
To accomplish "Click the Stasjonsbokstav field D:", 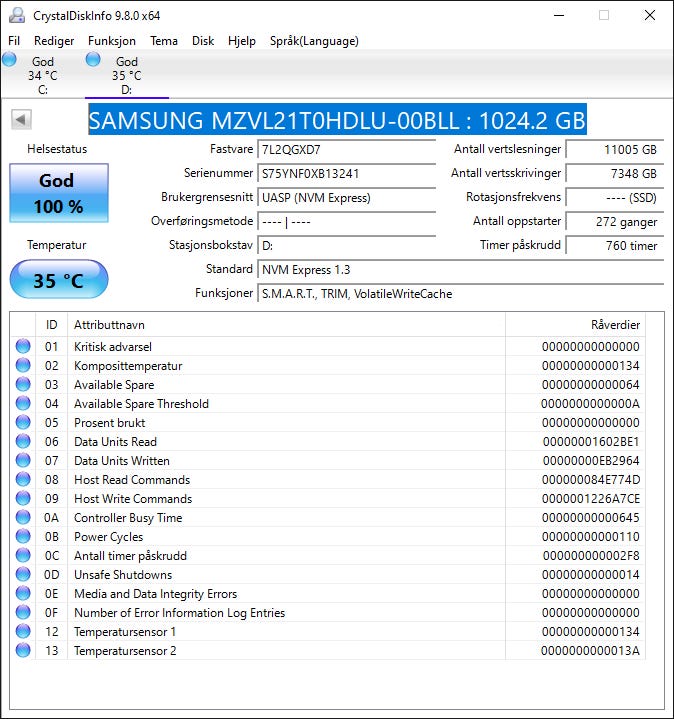I will point(346,245).
